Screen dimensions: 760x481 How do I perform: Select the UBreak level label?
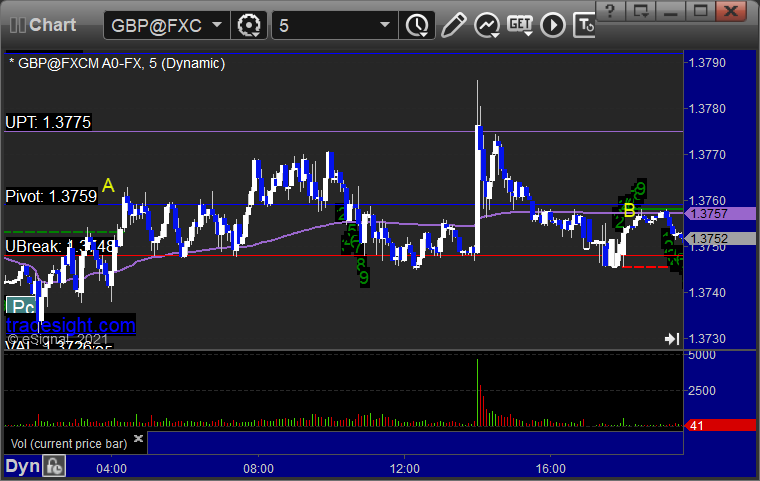tap(61, 246)
